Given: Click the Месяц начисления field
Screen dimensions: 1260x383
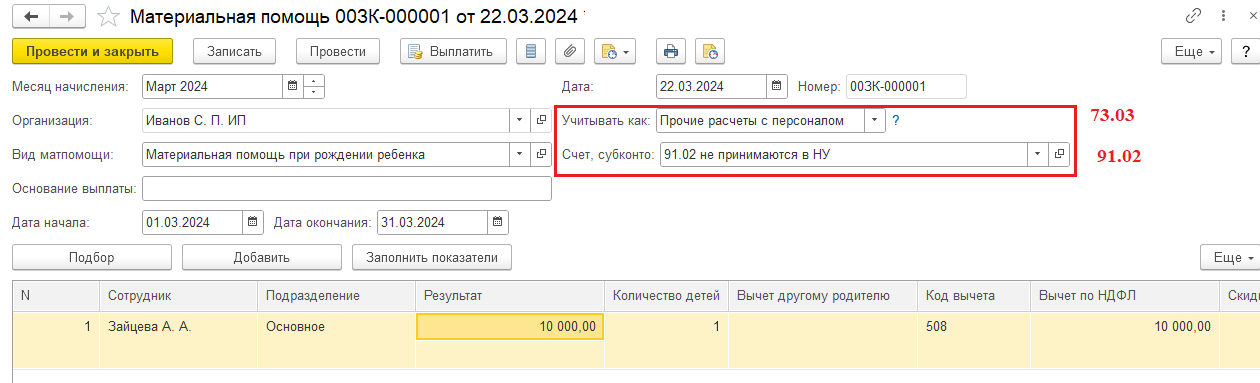Looking at the screenshot, I should tap(212, 86).
